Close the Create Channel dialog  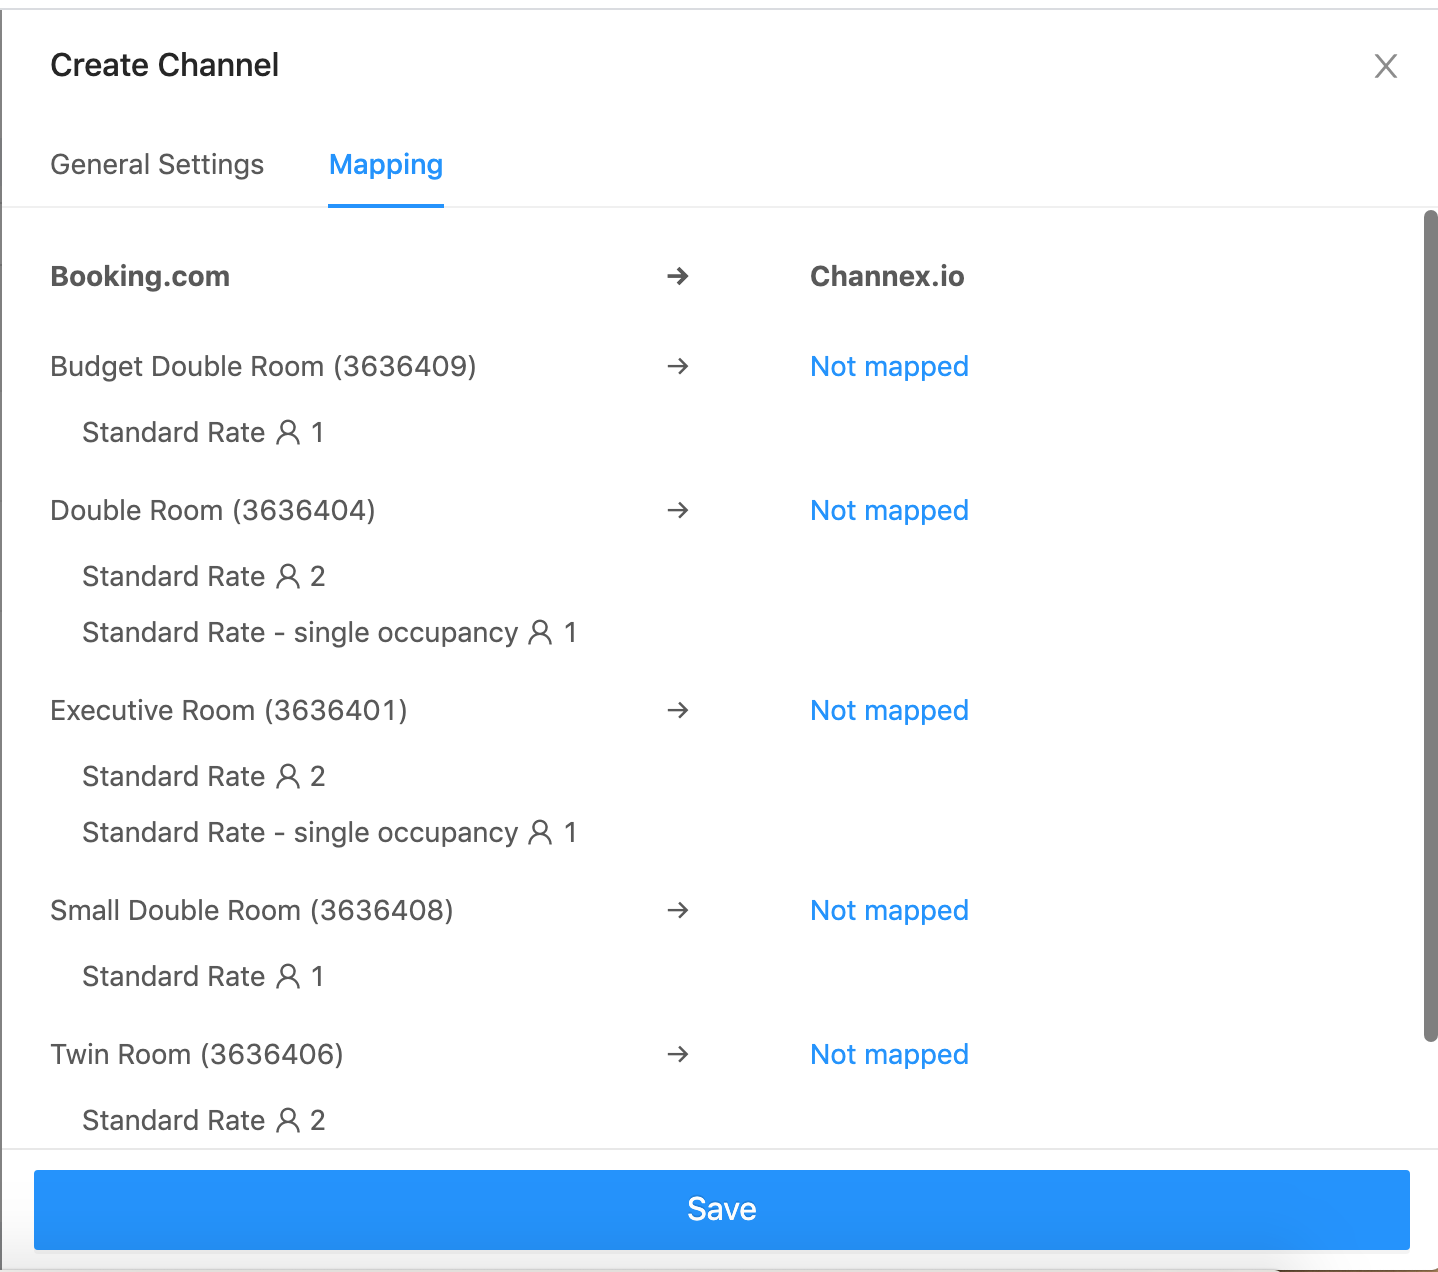tap(1385, 66)
